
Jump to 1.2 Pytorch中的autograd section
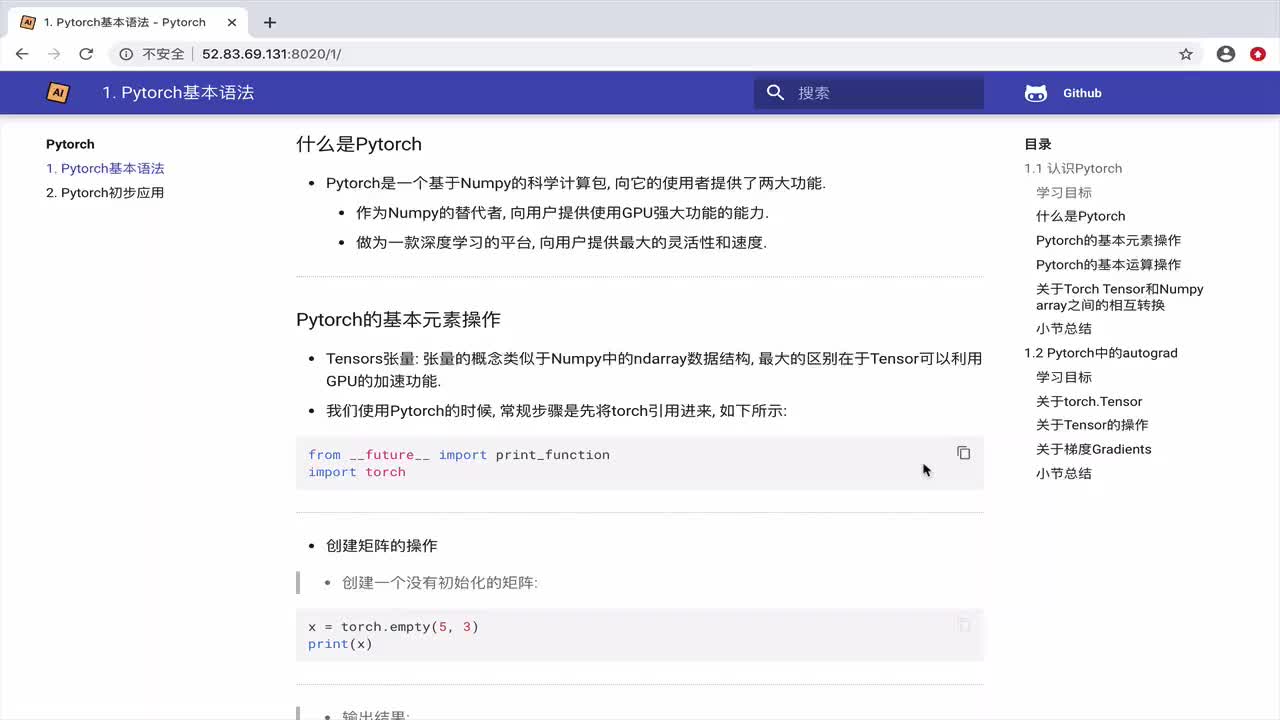(1101, 353)
